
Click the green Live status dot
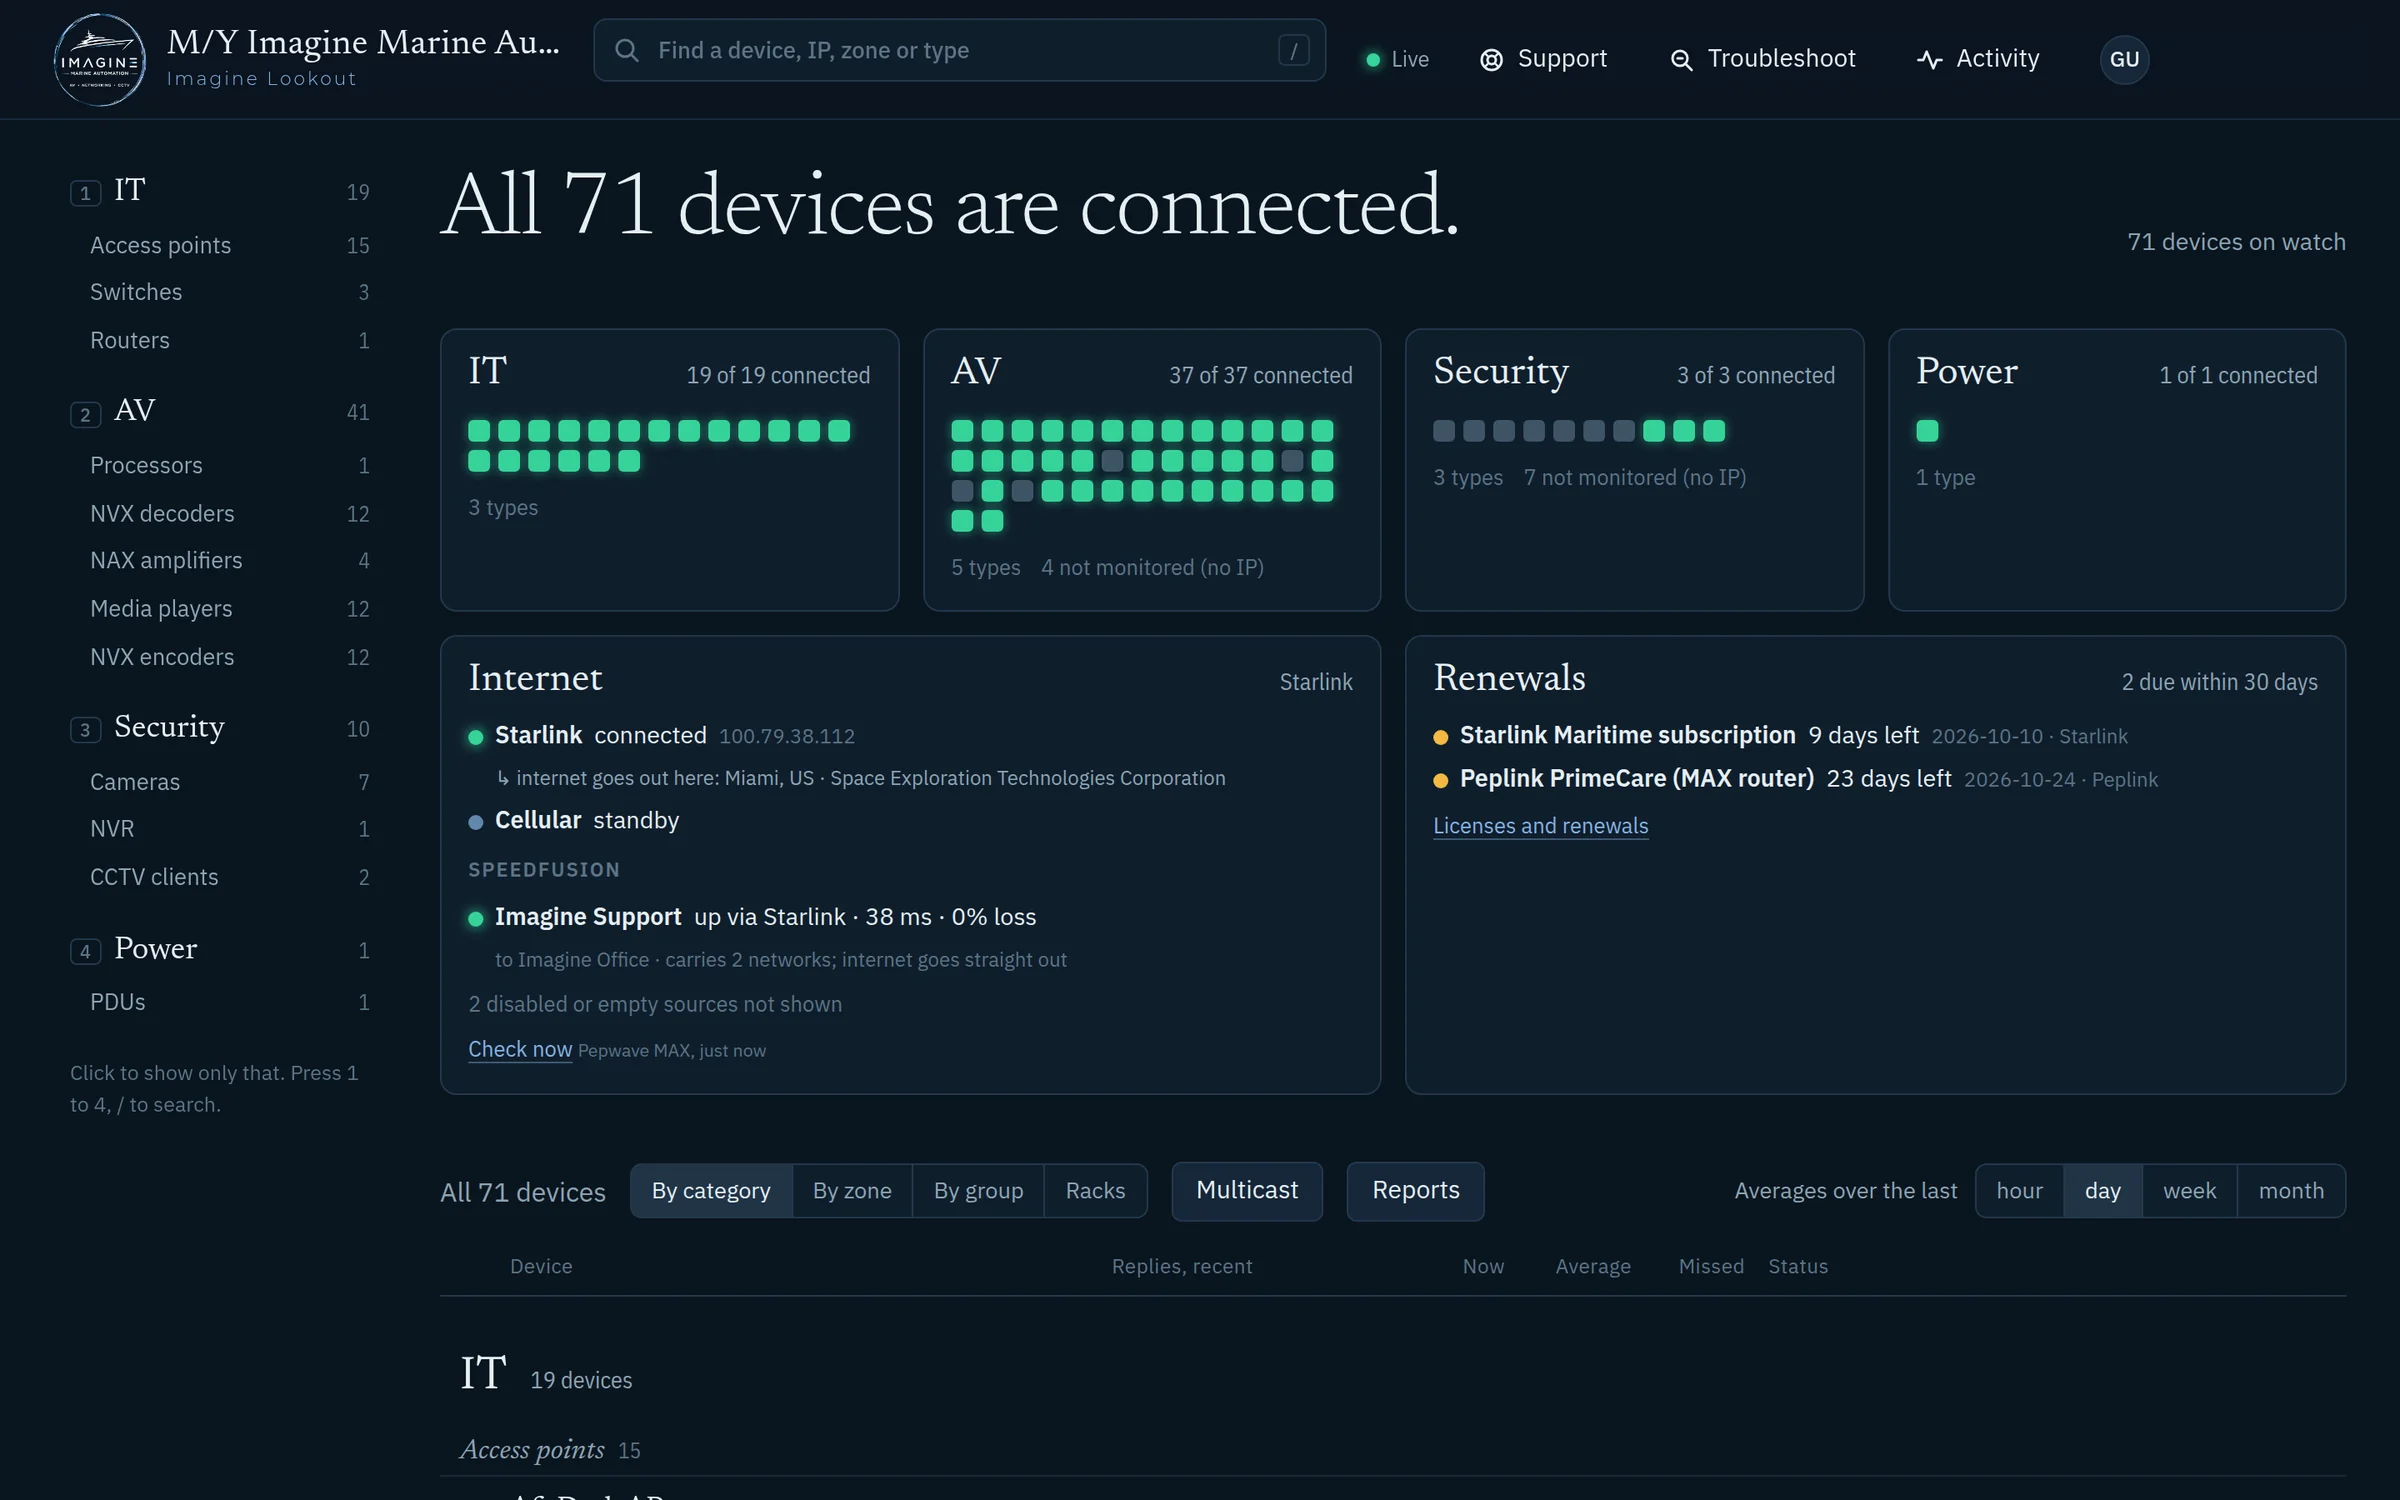click(1373, 60)
